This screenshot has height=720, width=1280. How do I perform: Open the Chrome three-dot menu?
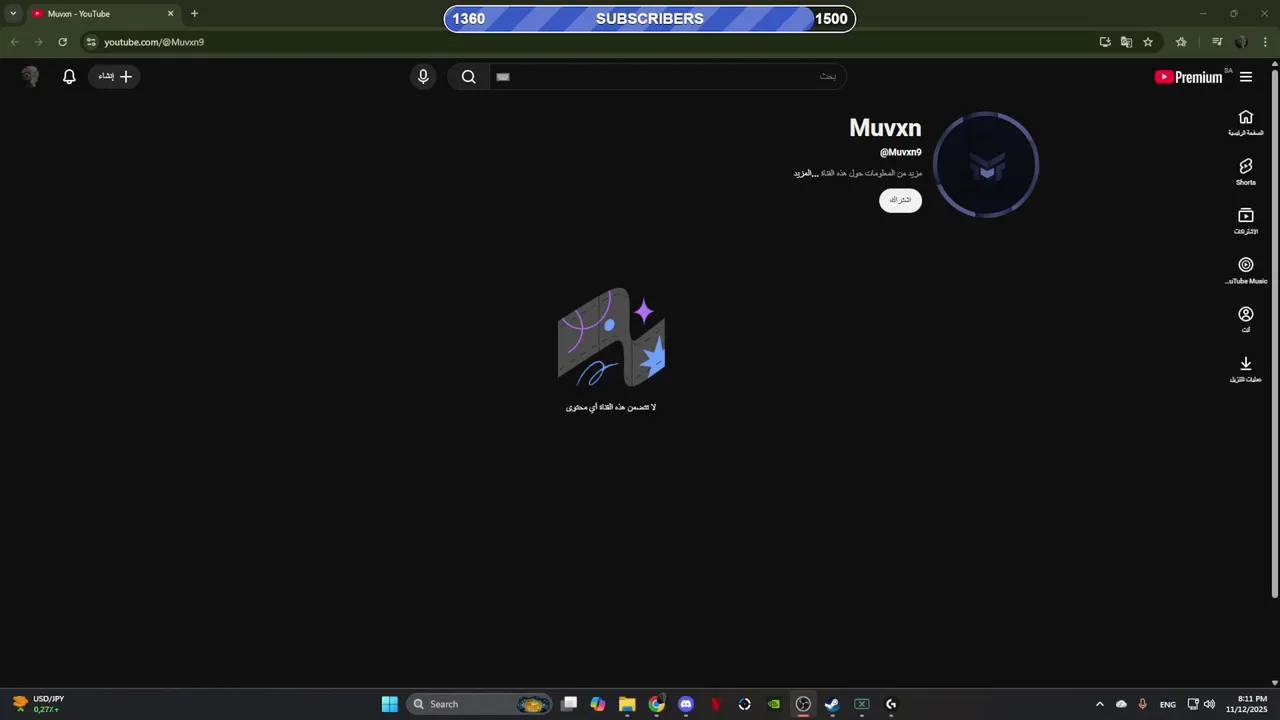1265,42
